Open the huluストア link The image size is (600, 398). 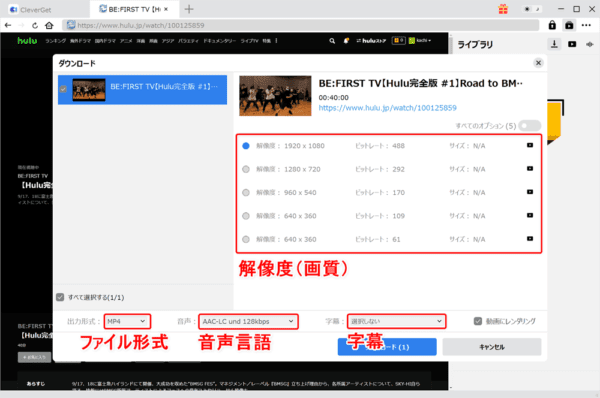[x=371, y=41]
